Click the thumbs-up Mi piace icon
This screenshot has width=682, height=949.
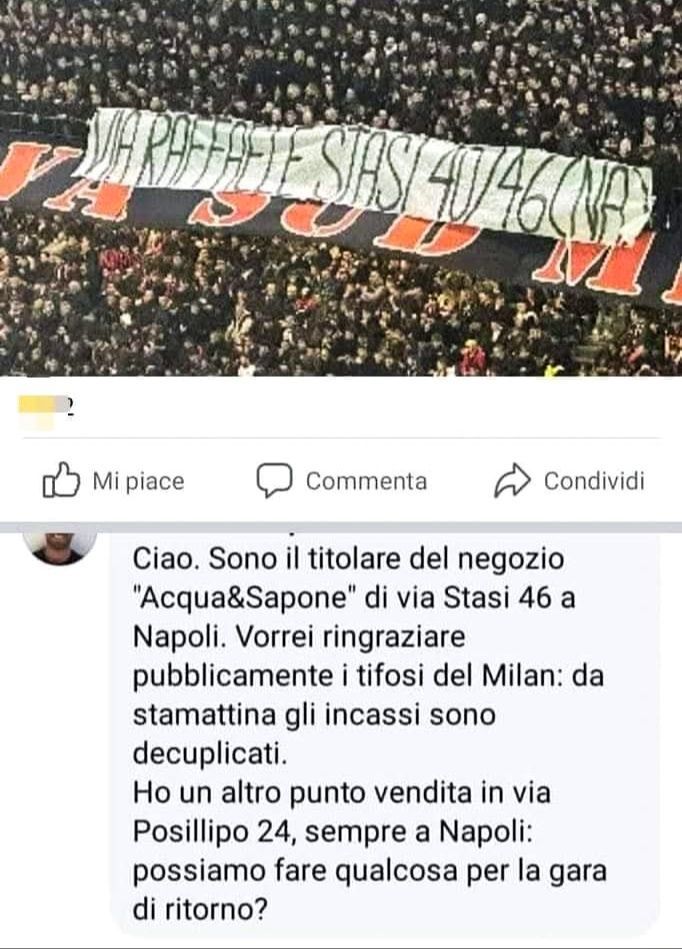61,481
